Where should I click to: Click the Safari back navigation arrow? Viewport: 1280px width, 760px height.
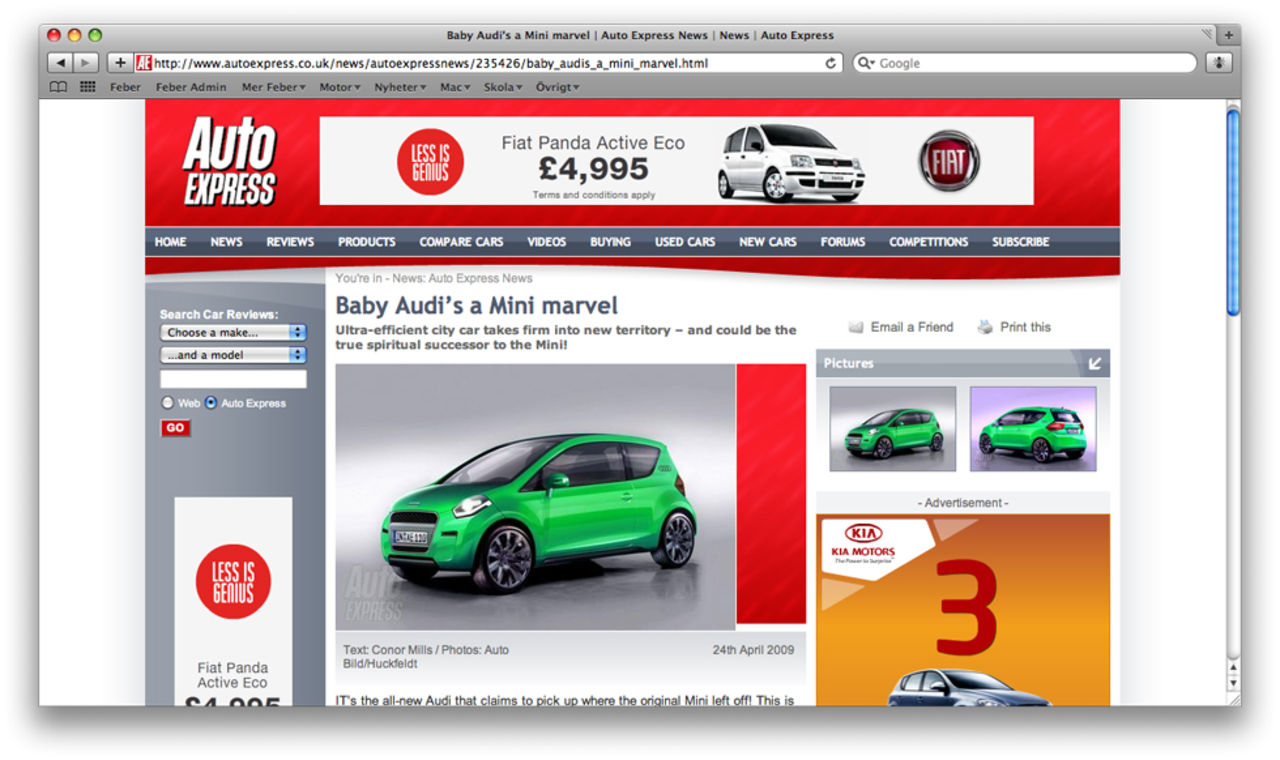click(x=61, y=63)
